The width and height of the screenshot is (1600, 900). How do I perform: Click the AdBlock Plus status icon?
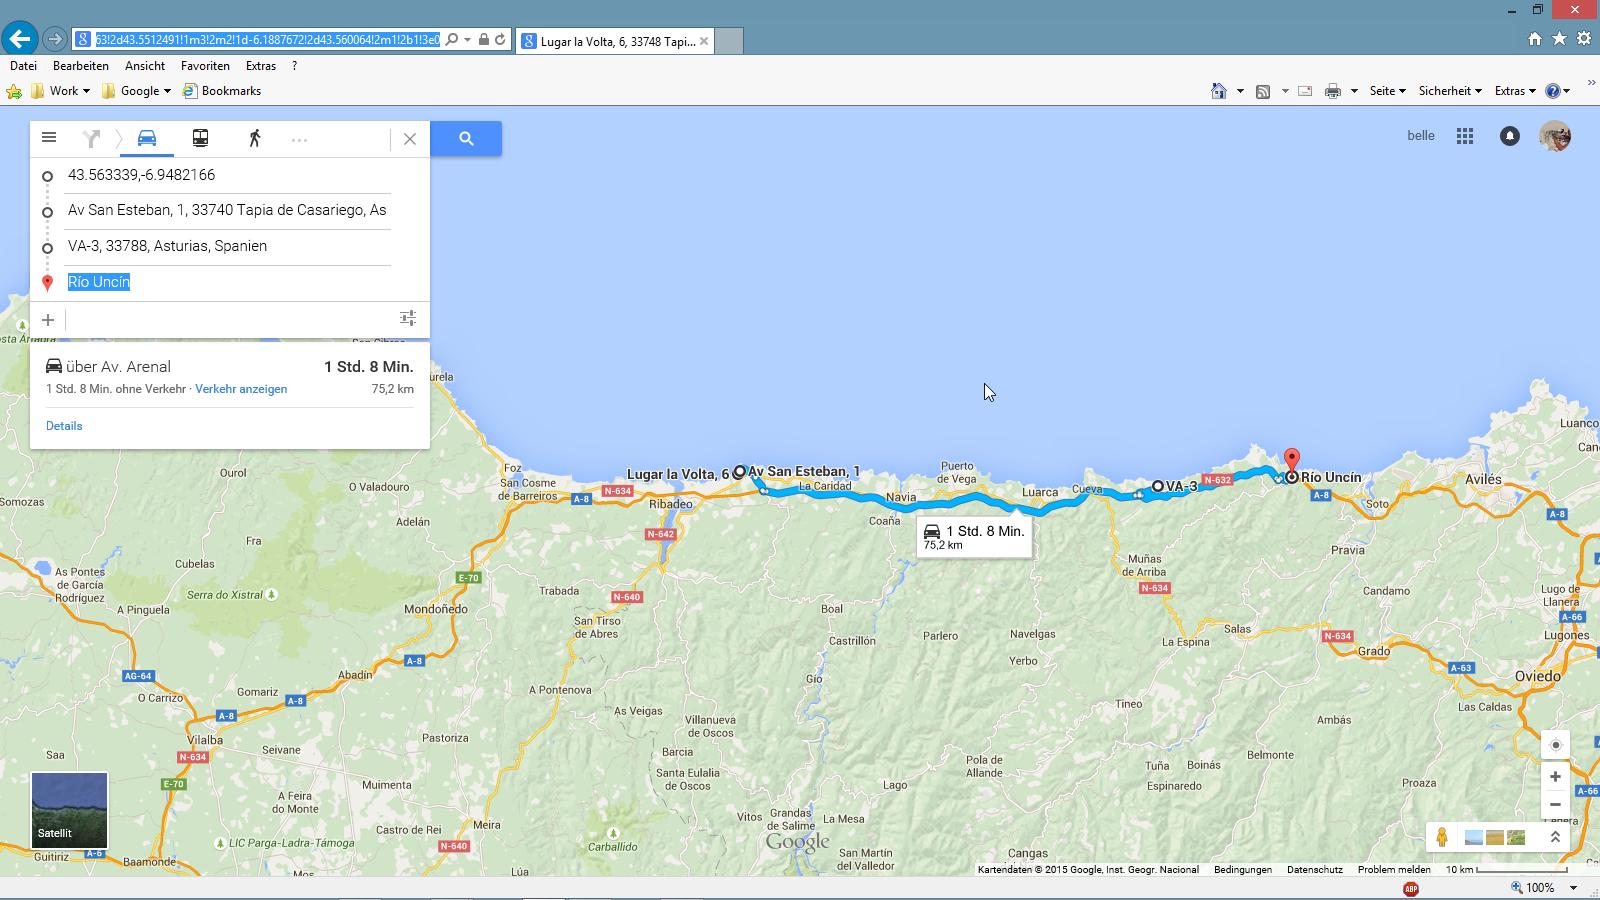click(x=1411, y=888)
